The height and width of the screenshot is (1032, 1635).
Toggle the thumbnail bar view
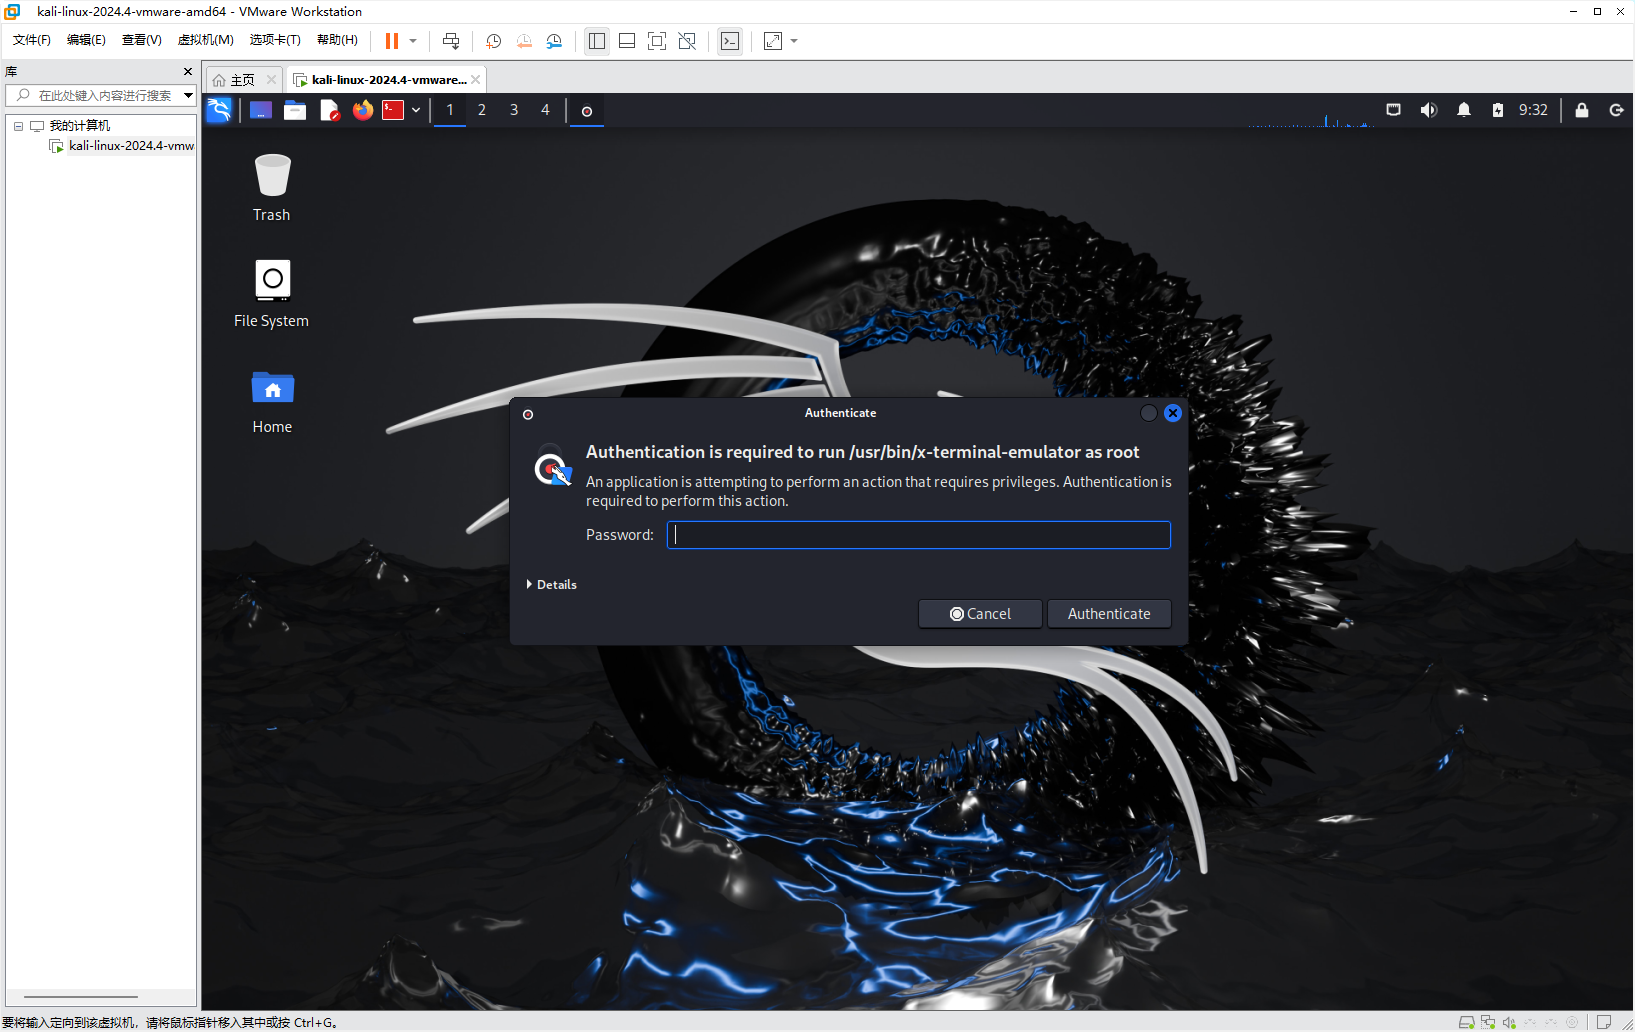pos(627,41)
